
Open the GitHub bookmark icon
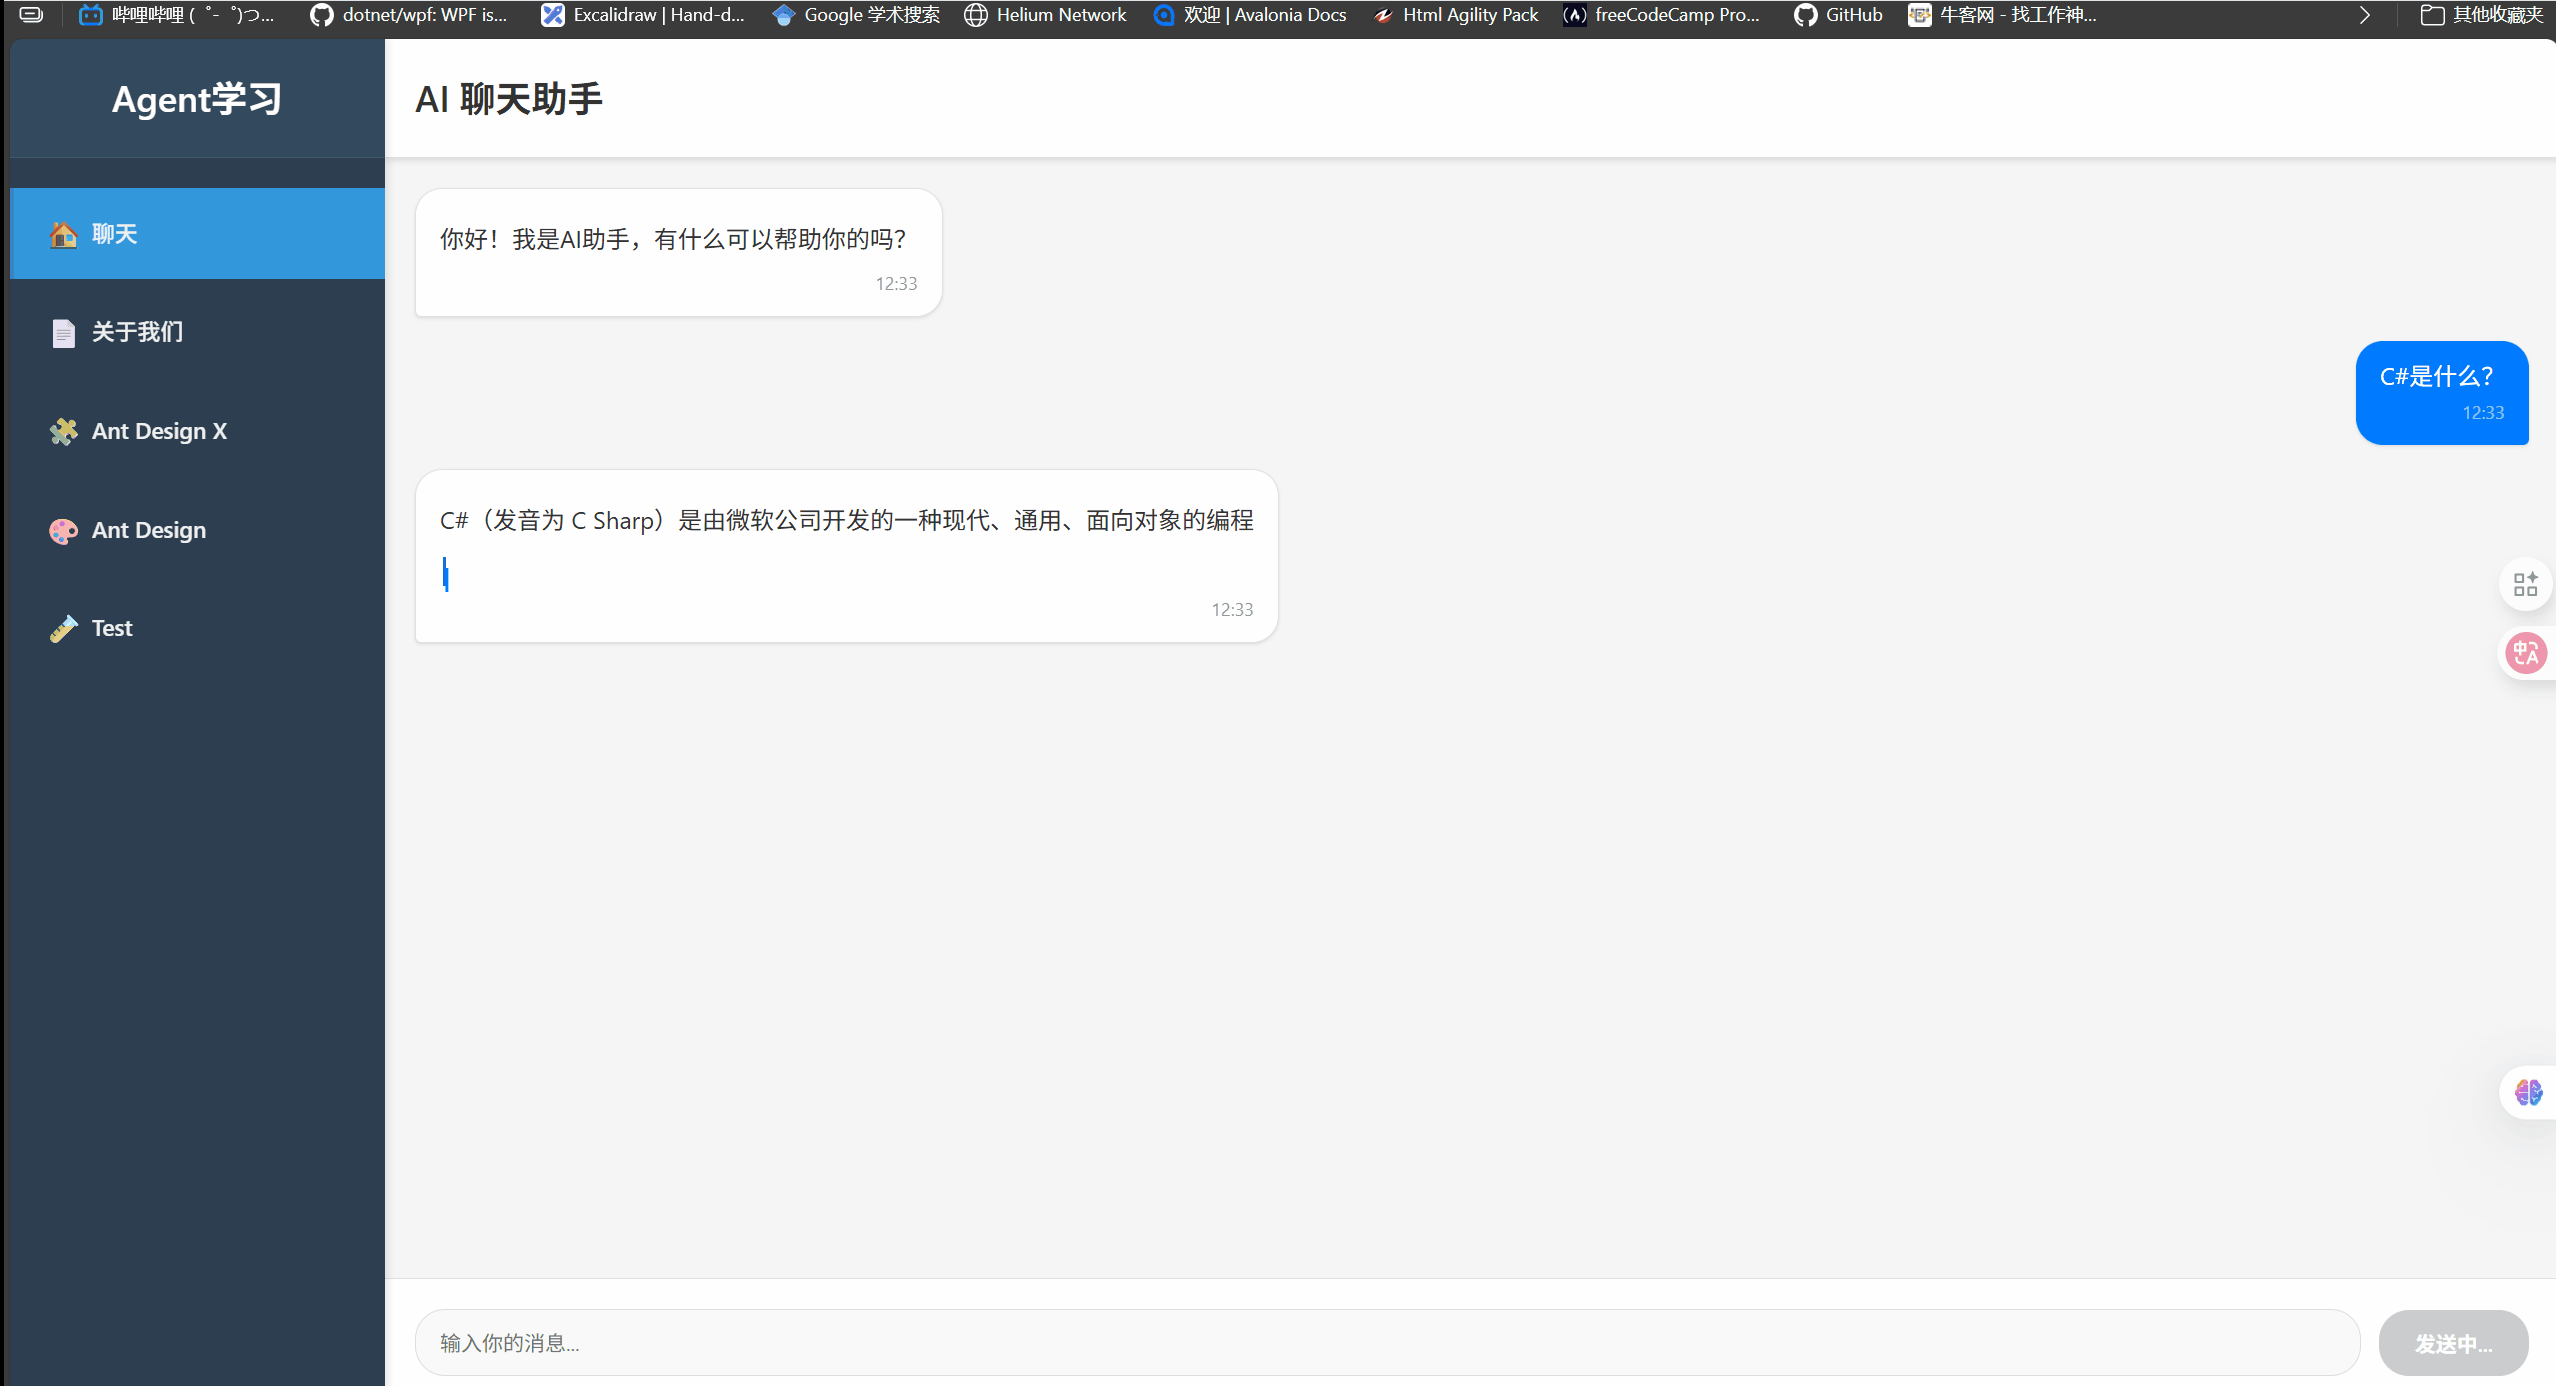[x=1805, y=15]
